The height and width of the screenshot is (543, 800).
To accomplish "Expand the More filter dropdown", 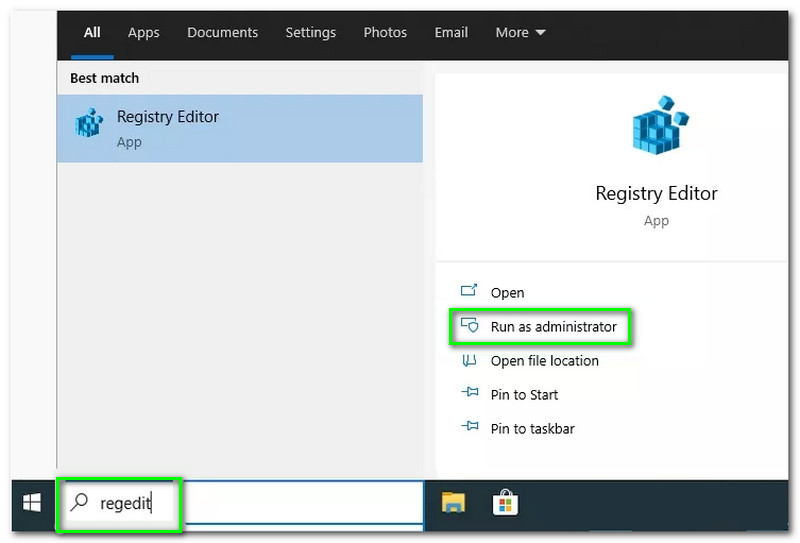I will [x=520, y=33].
